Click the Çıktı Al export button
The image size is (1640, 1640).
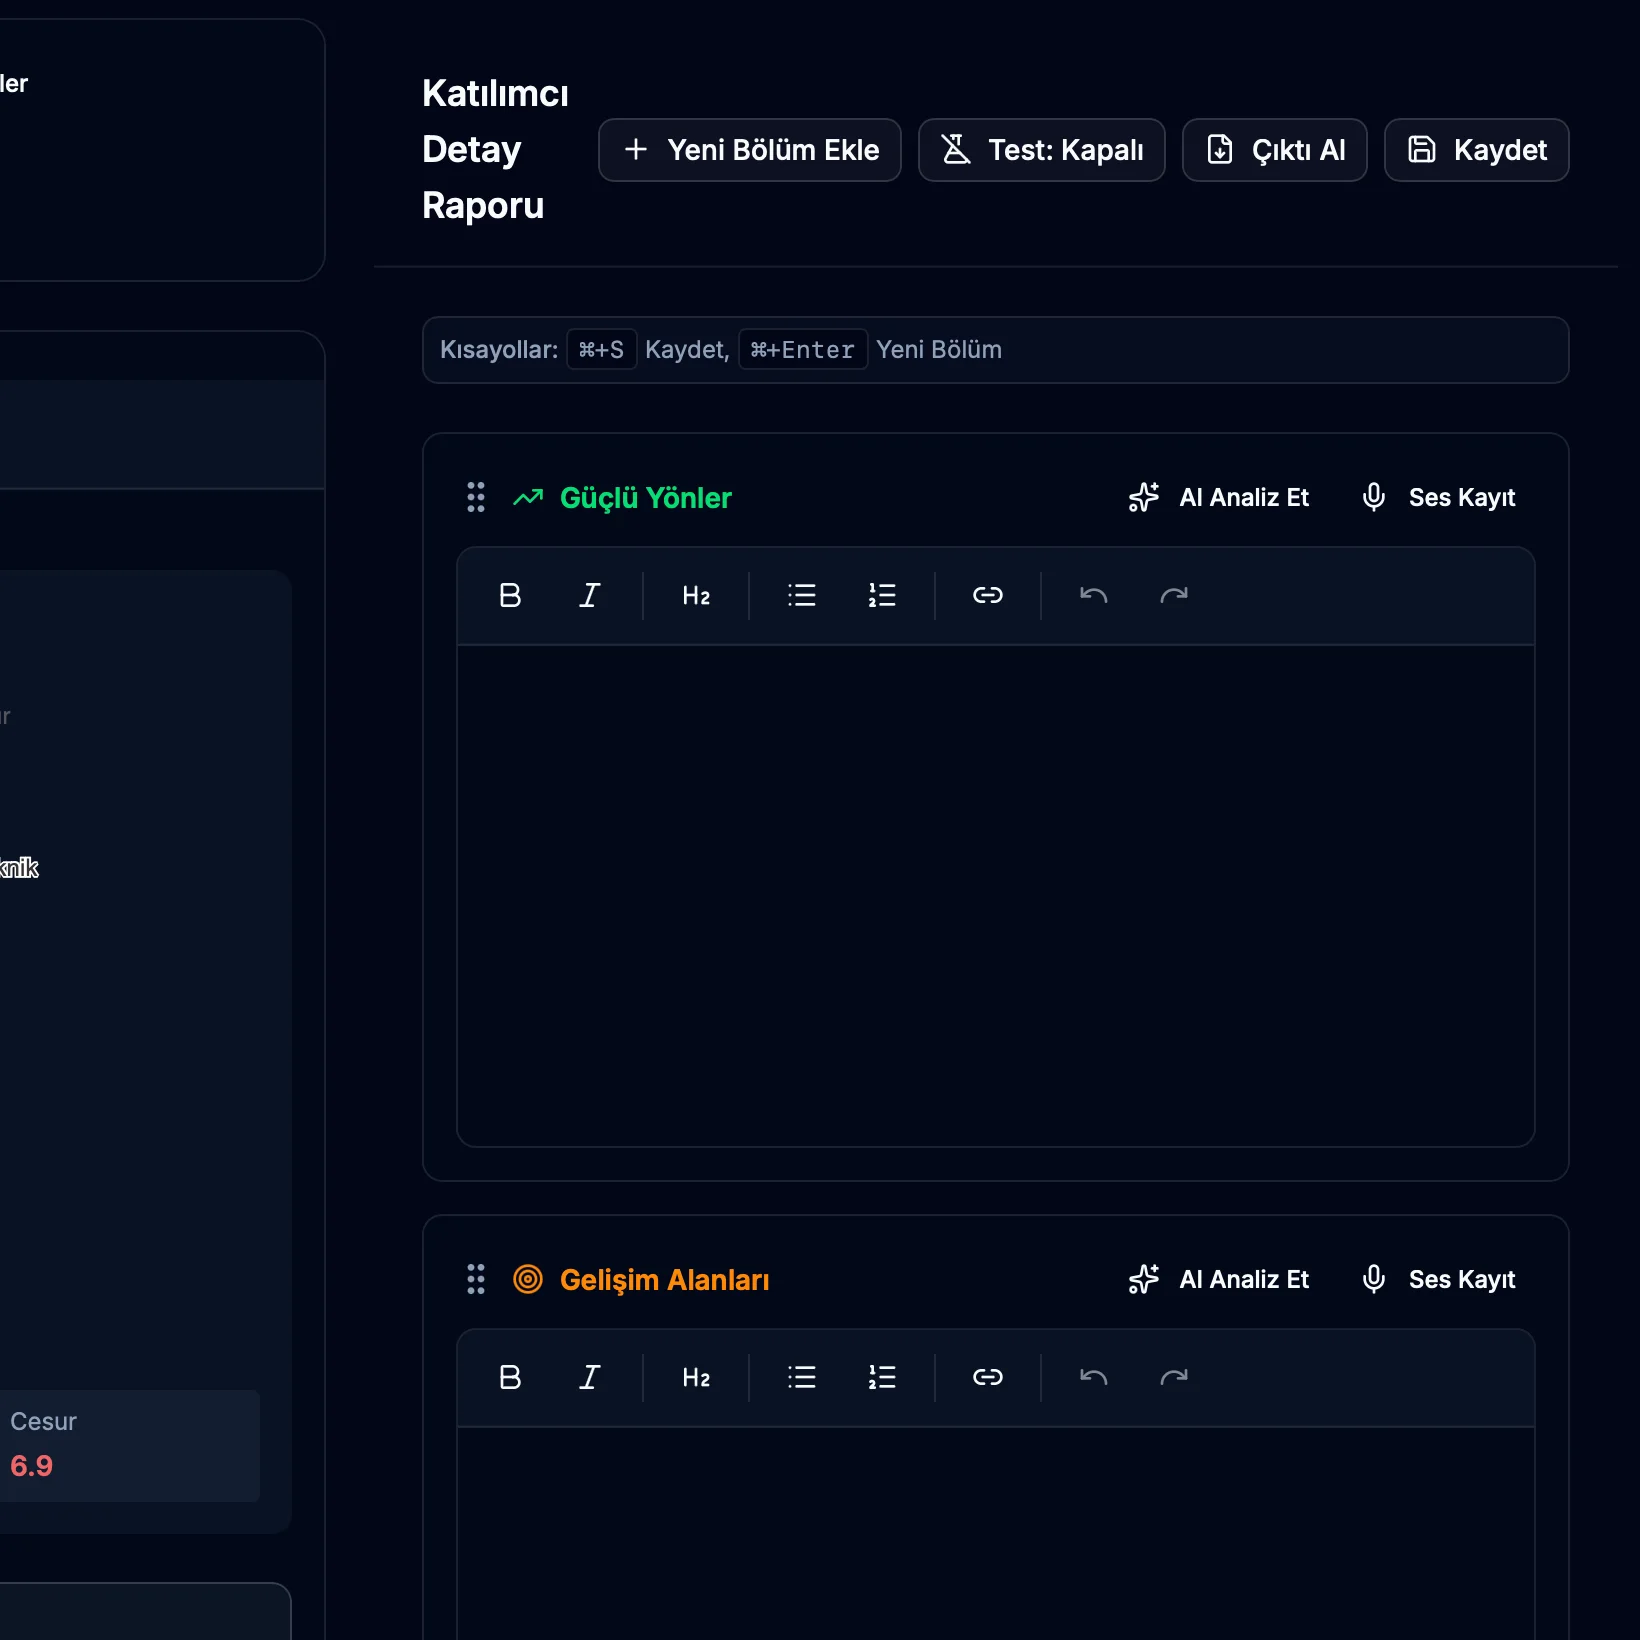tap(1274, 150)
